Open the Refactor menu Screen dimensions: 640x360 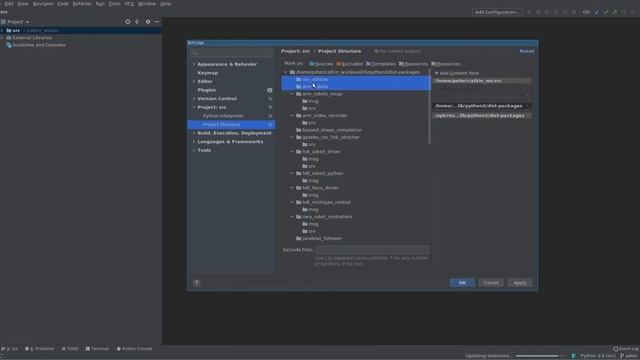(x=82, y=4)
